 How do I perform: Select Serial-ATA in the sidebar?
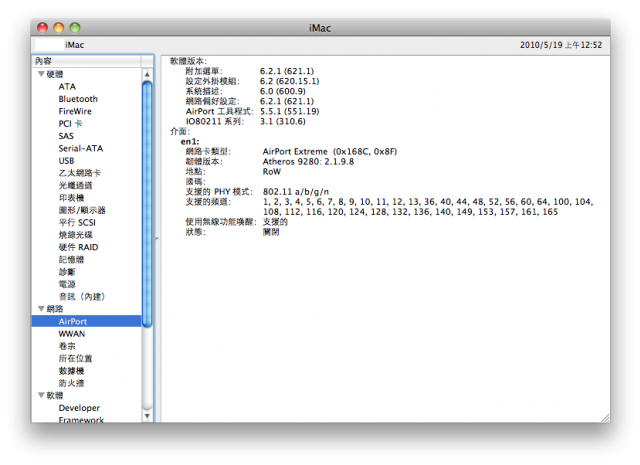tap(80, 148)
